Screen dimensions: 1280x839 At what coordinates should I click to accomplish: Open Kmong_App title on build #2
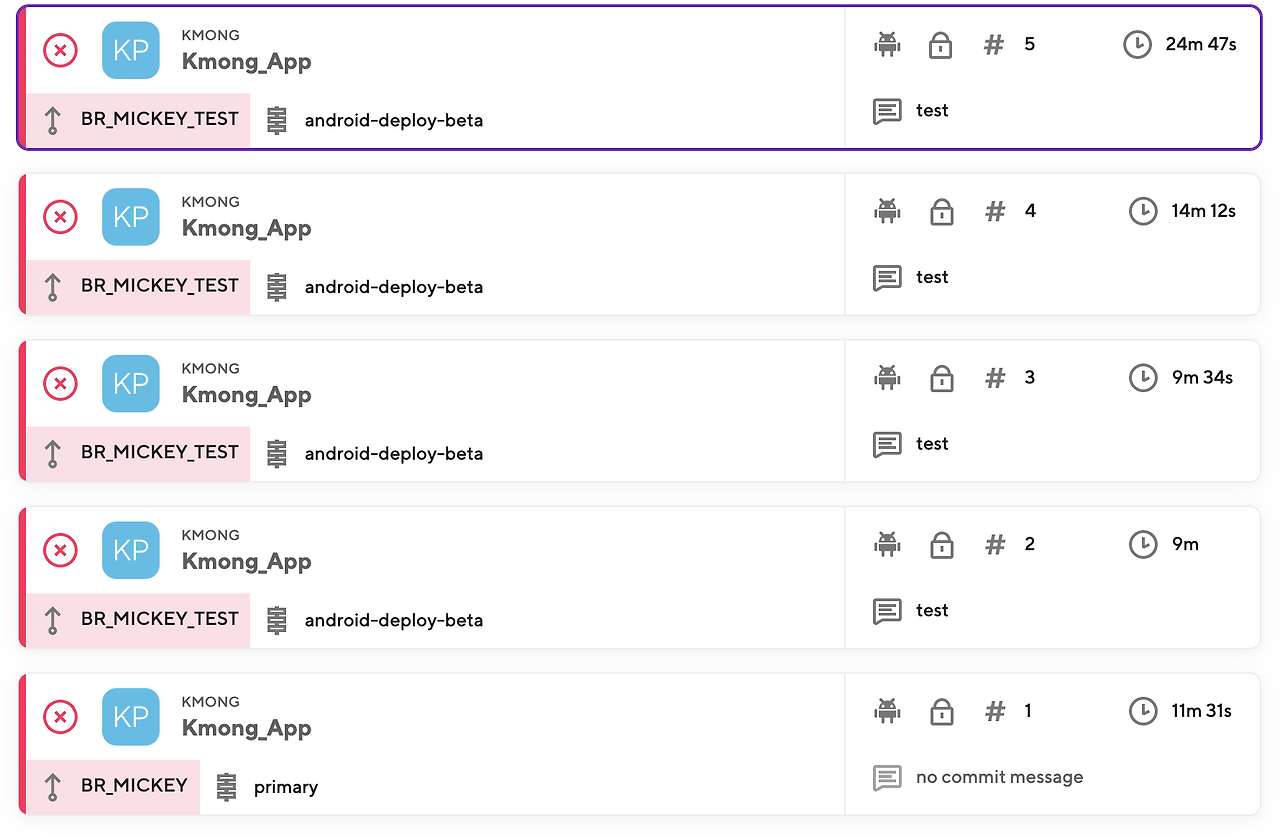246,562
